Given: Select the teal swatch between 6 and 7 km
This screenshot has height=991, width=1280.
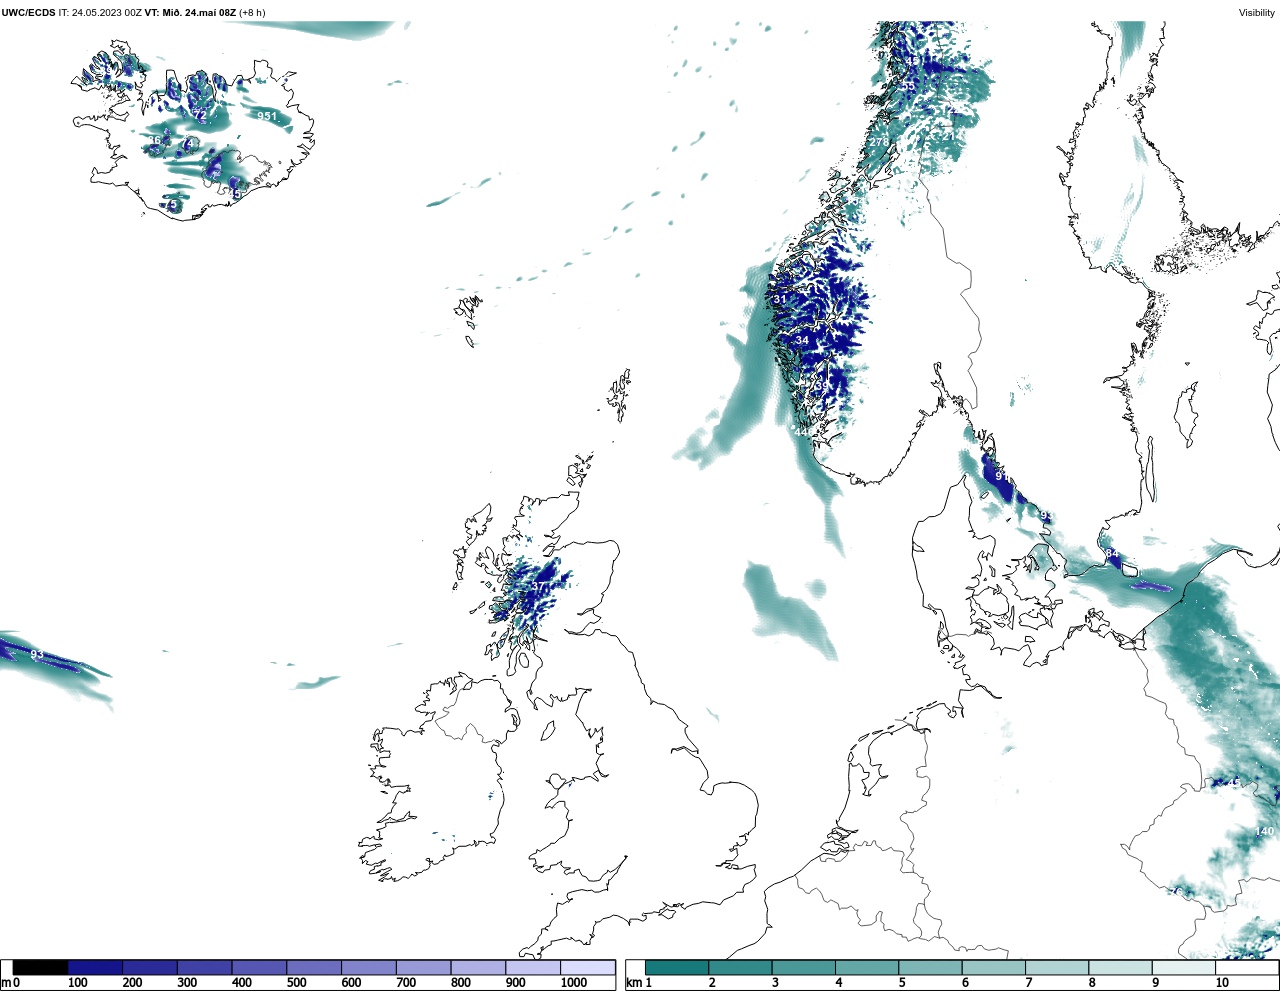Looking at the screenshot, I should (993, 967).
